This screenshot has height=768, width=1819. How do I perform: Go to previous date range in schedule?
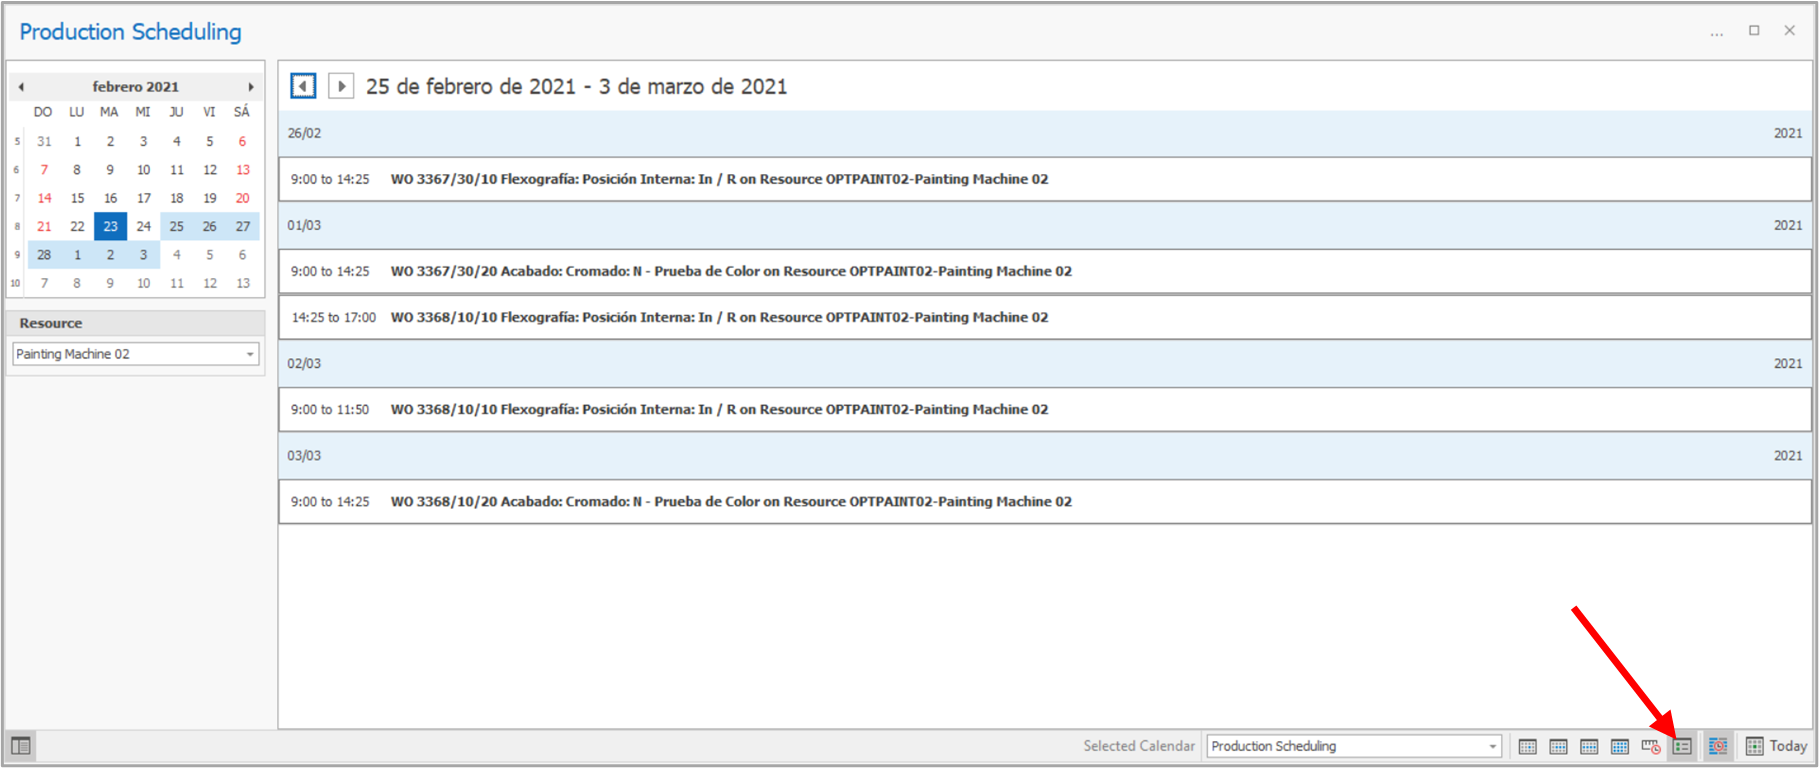click(303, 86)
